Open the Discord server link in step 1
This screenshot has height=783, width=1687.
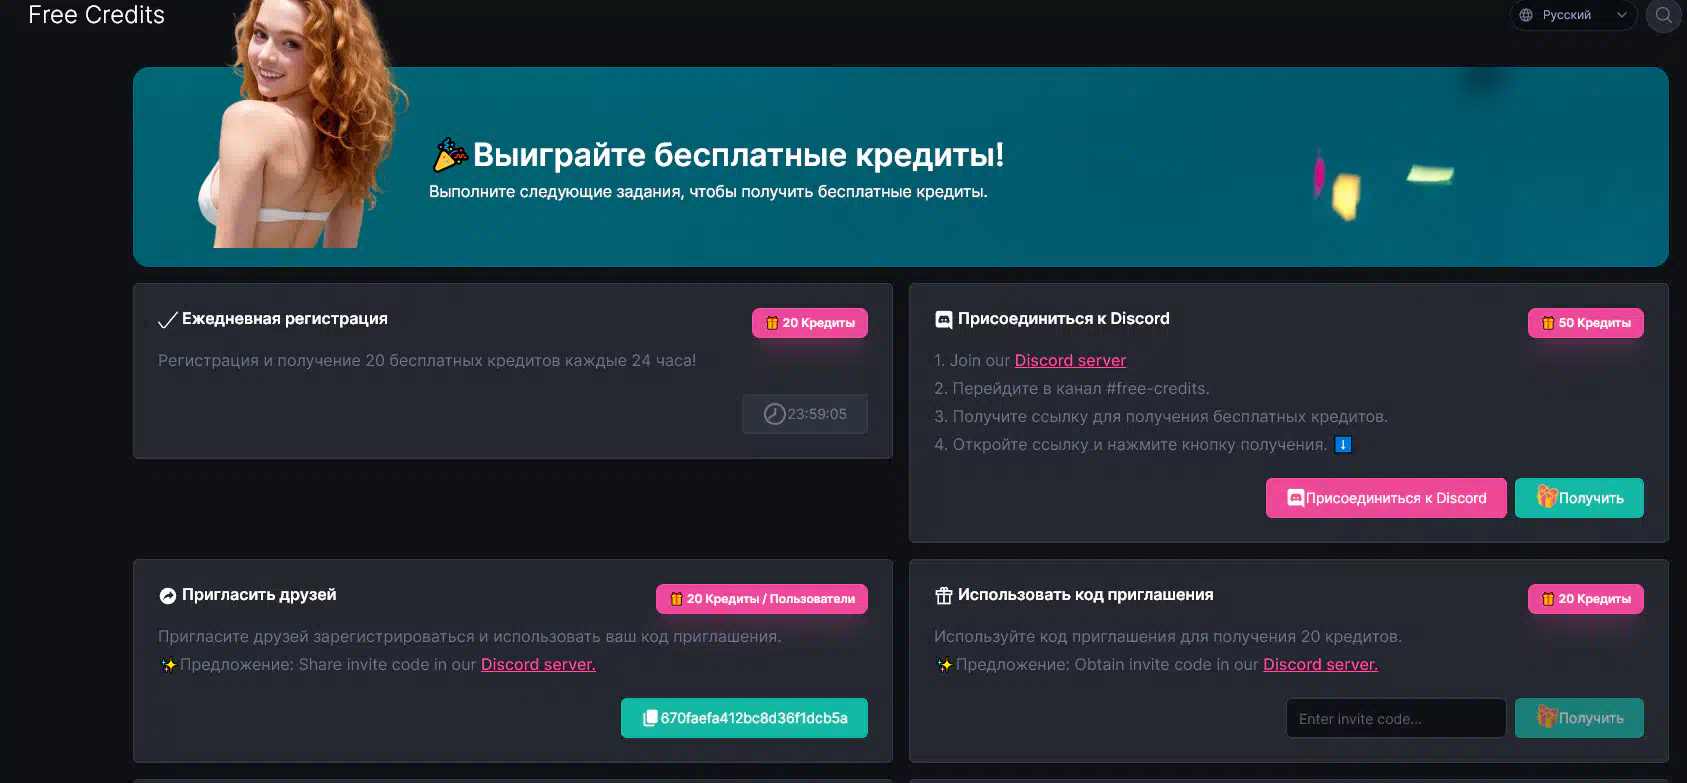(1070, 360)
